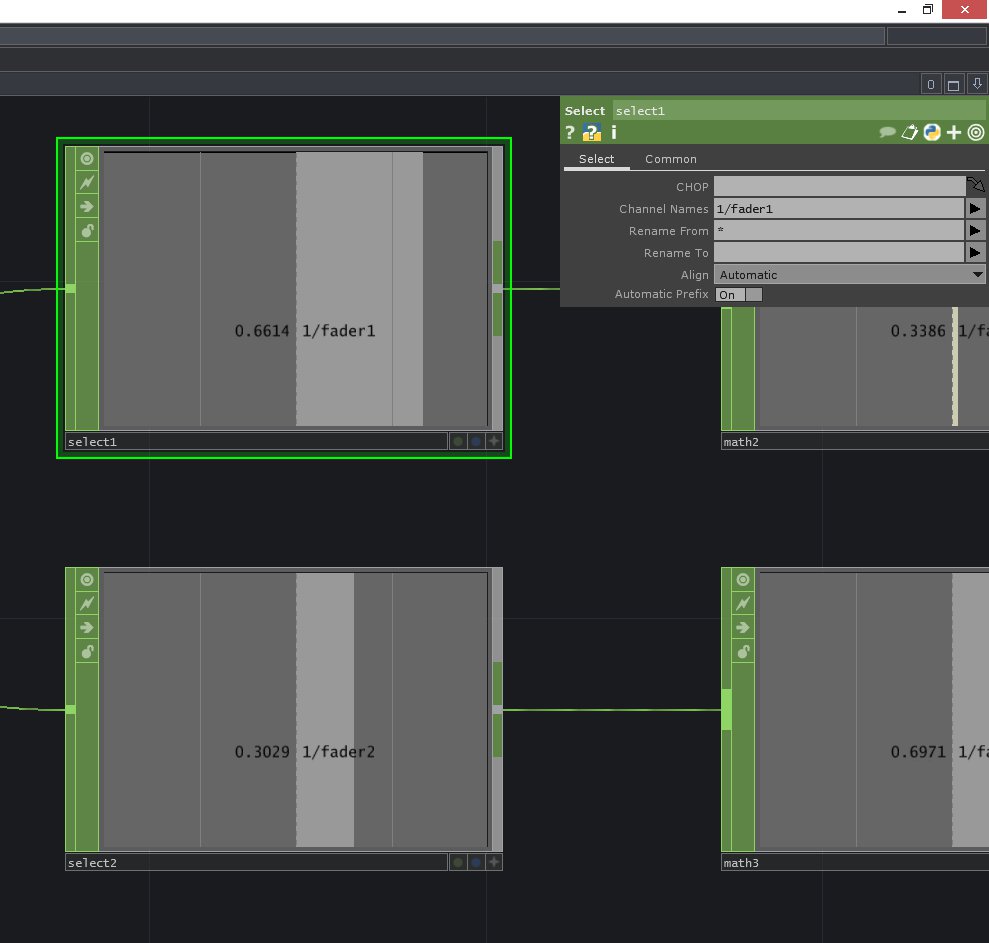Open the Align dropdown set to Automatic
This screenshot has height=943, width=989.
pos(850,275)
